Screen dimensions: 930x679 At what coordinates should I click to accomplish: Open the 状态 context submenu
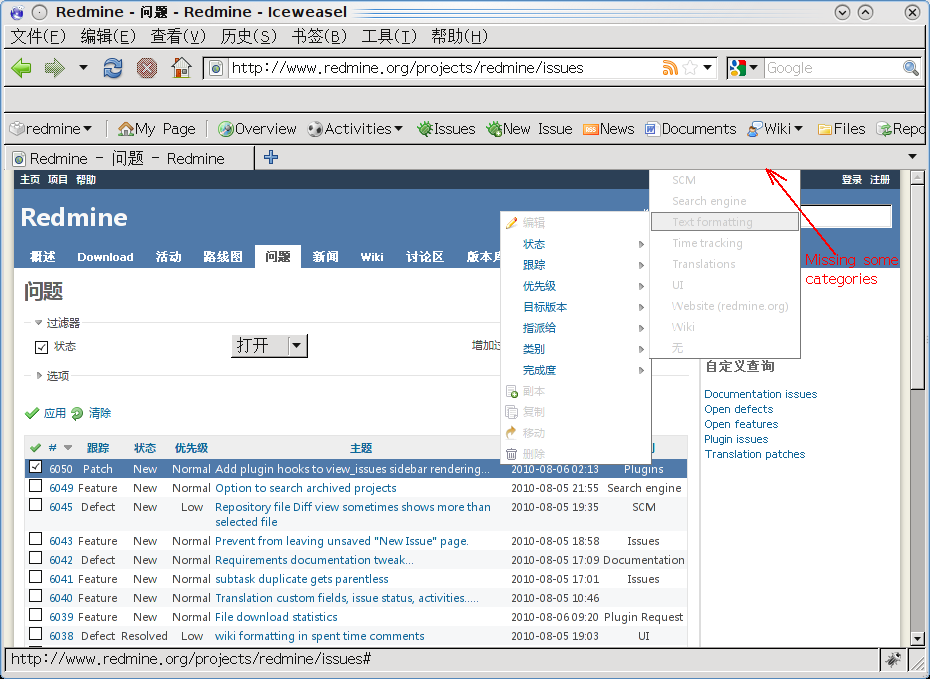click(x=576, y=244)
